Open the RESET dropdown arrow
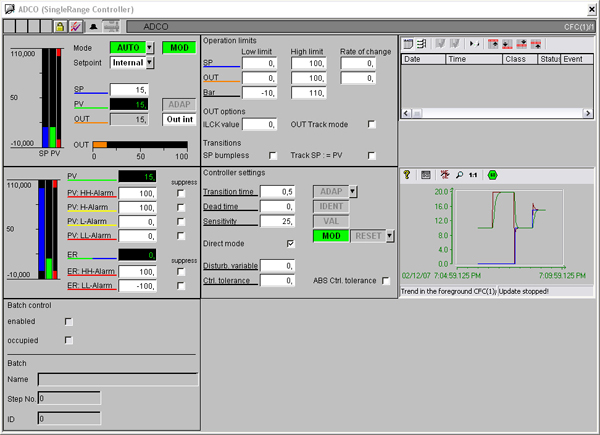600x435 pixels. pyautogui.click(x=390, y=236)
